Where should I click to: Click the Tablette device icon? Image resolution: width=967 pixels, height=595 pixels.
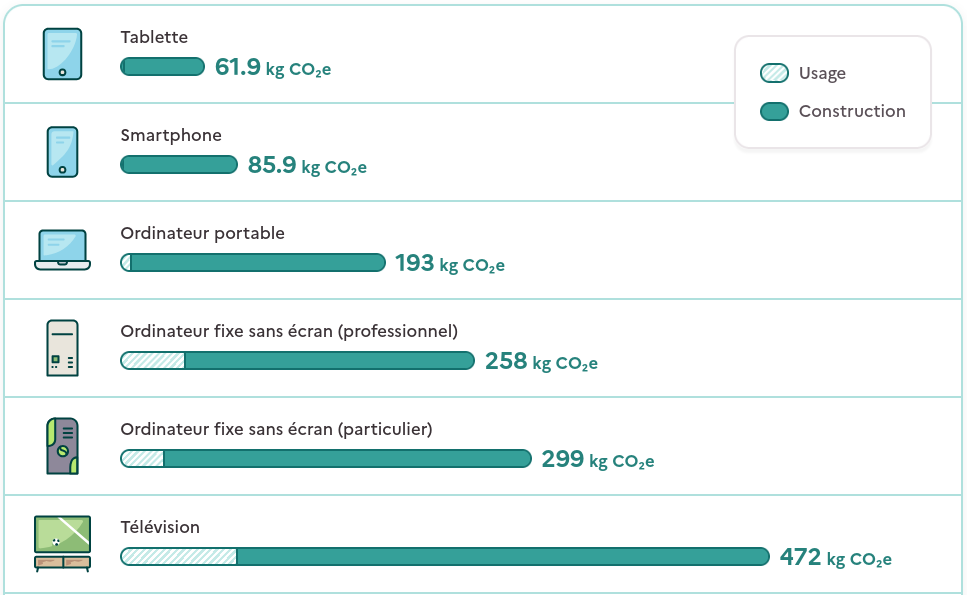coord(62,53)
